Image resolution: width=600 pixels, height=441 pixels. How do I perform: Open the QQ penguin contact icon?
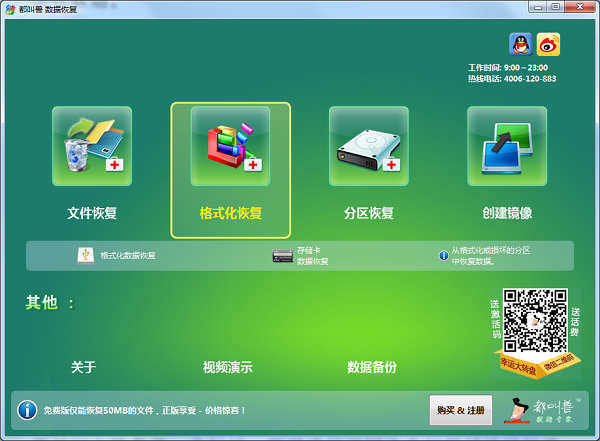click(x=520, y=44)
